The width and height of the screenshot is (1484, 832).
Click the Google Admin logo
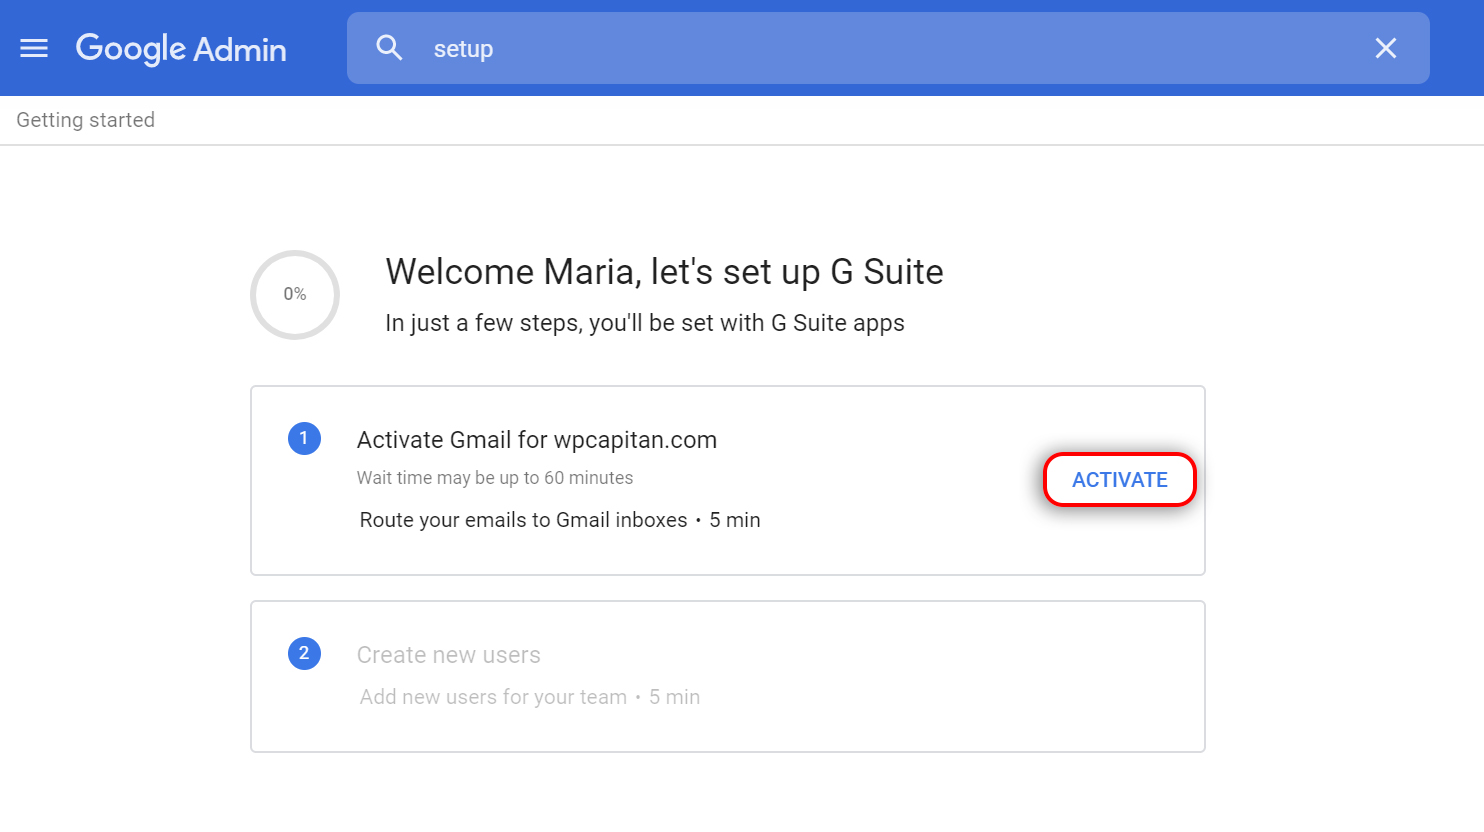[x=181, y=48]
